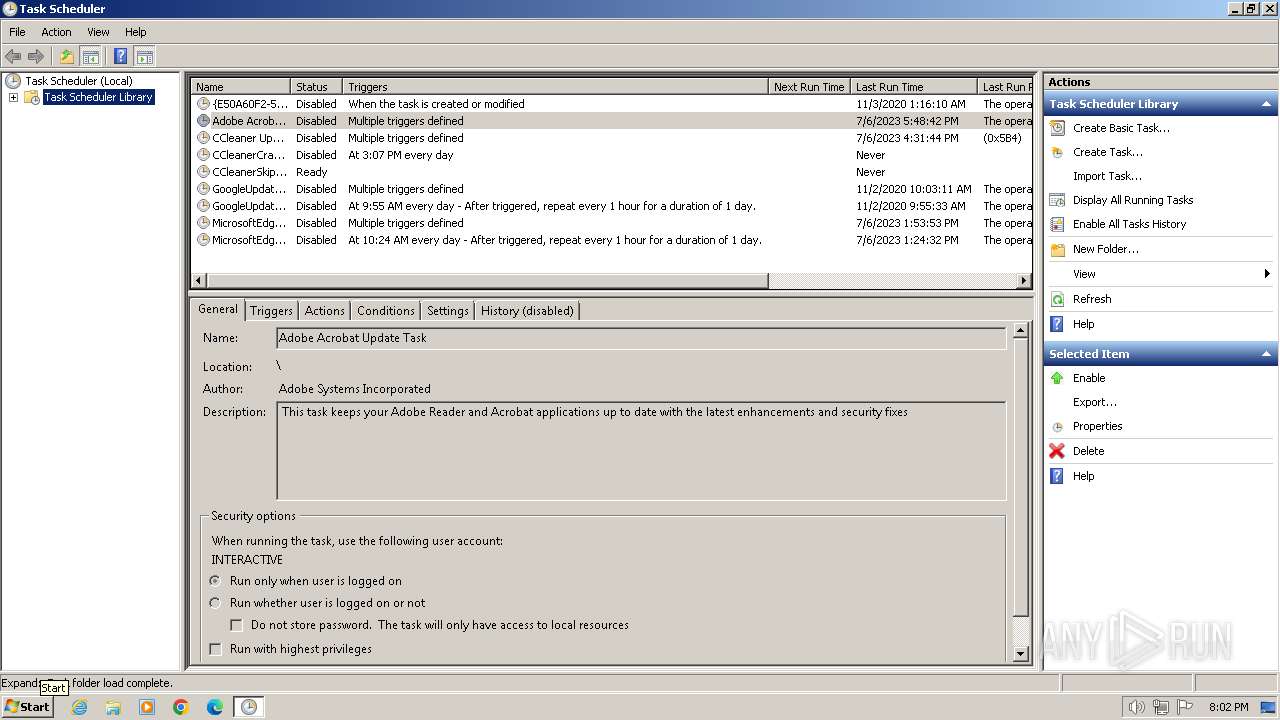
Task: Collapse the Selected Item section
Action: 1266,354
